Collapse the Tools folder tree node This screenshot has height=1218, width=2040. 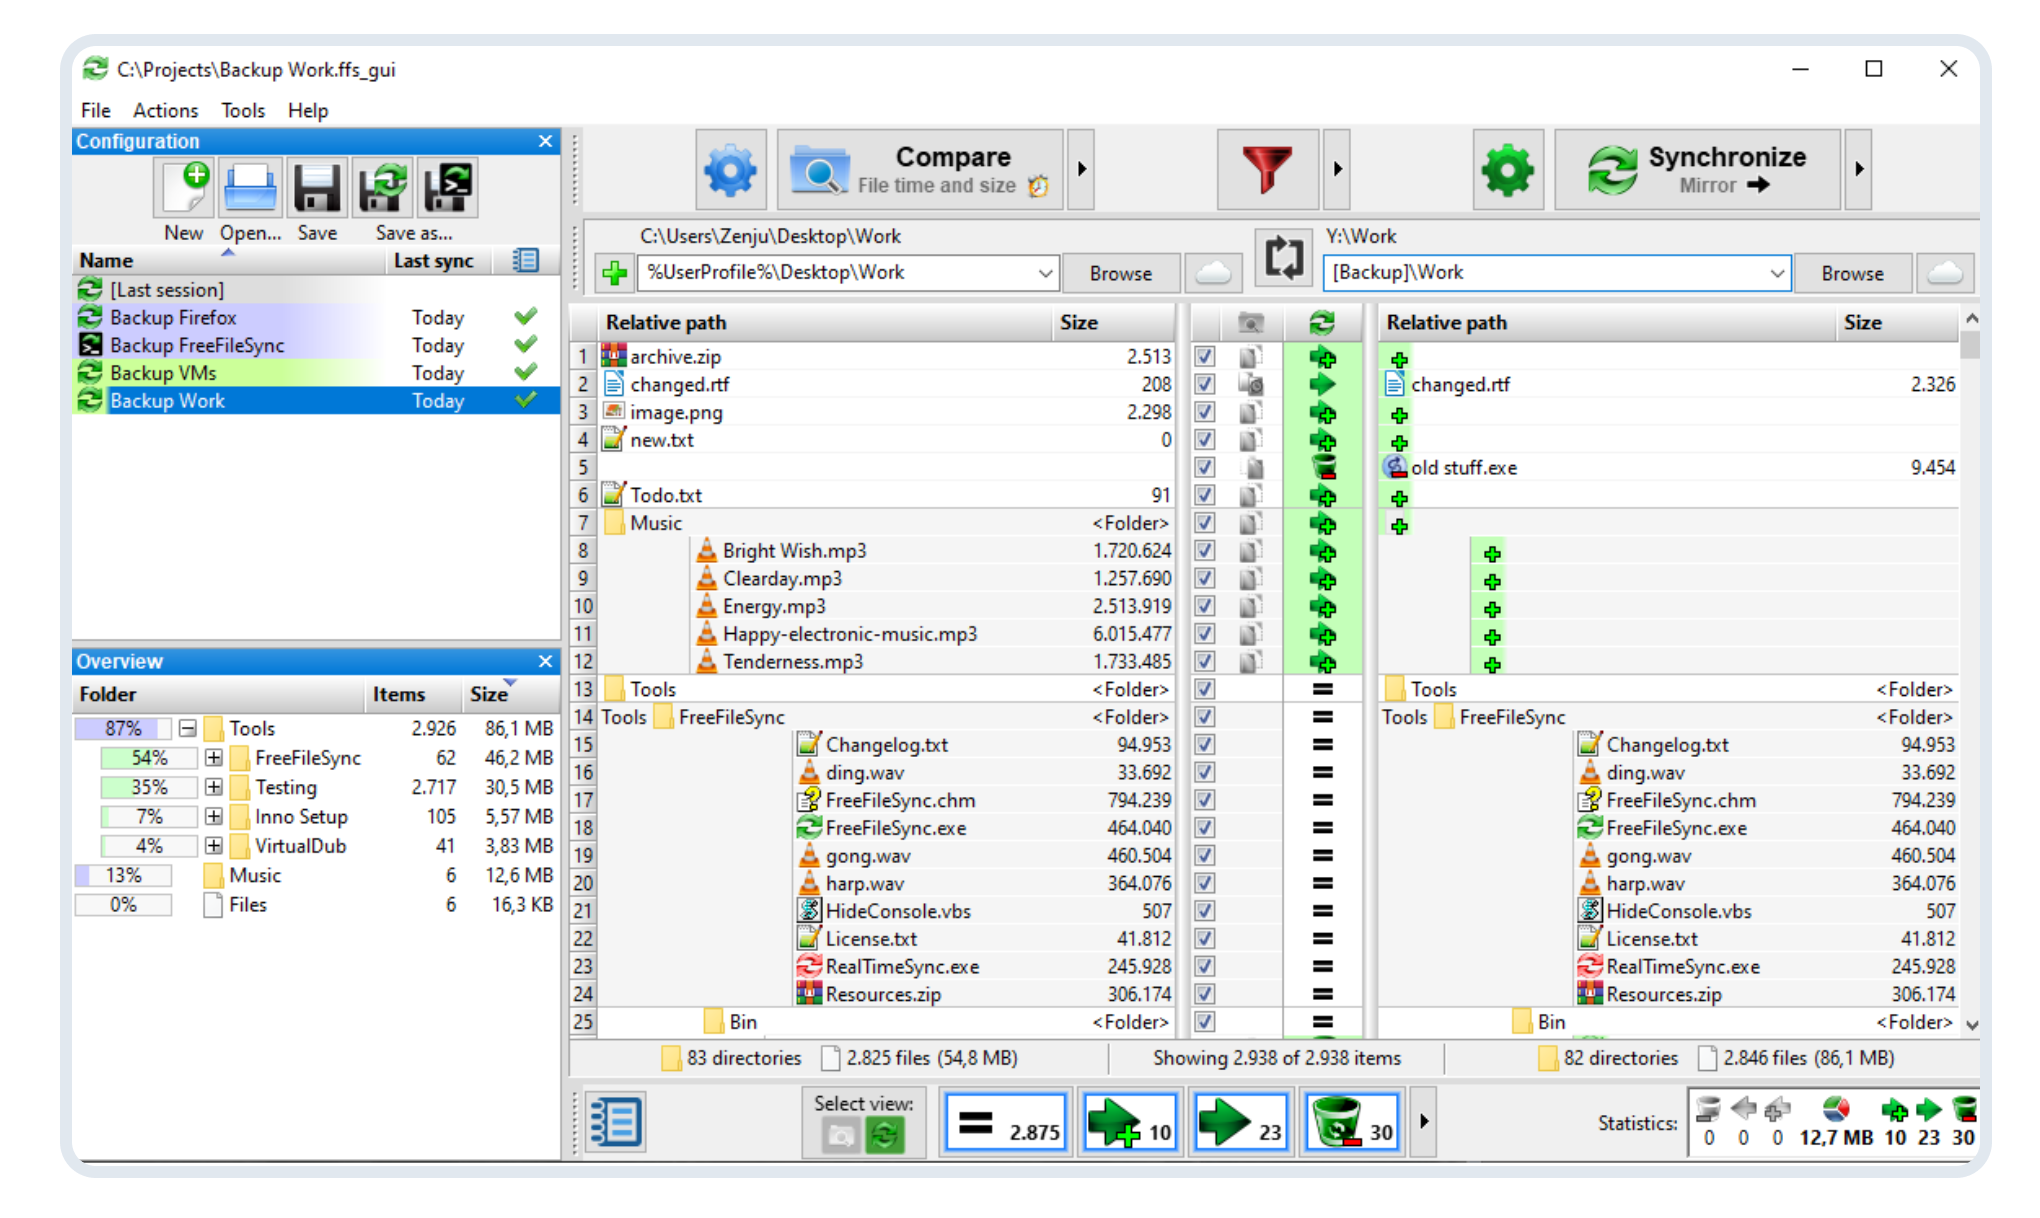[187, 728]
